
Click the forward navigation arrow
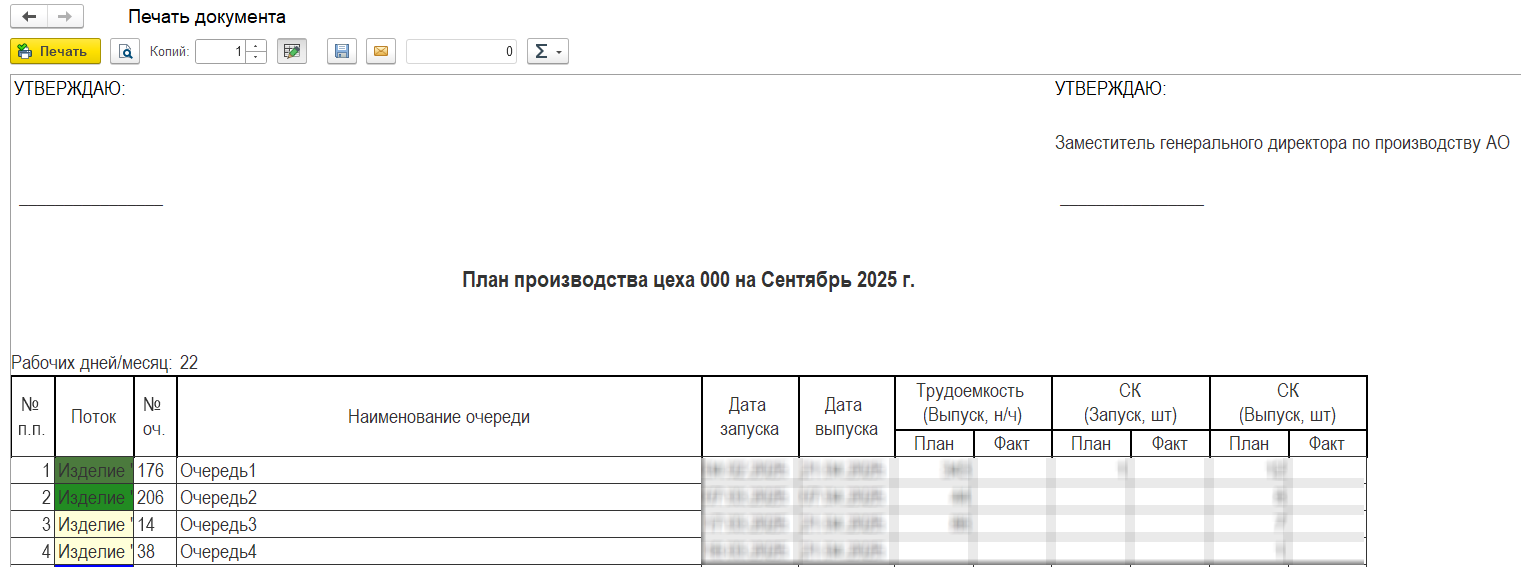pos(65,17)
